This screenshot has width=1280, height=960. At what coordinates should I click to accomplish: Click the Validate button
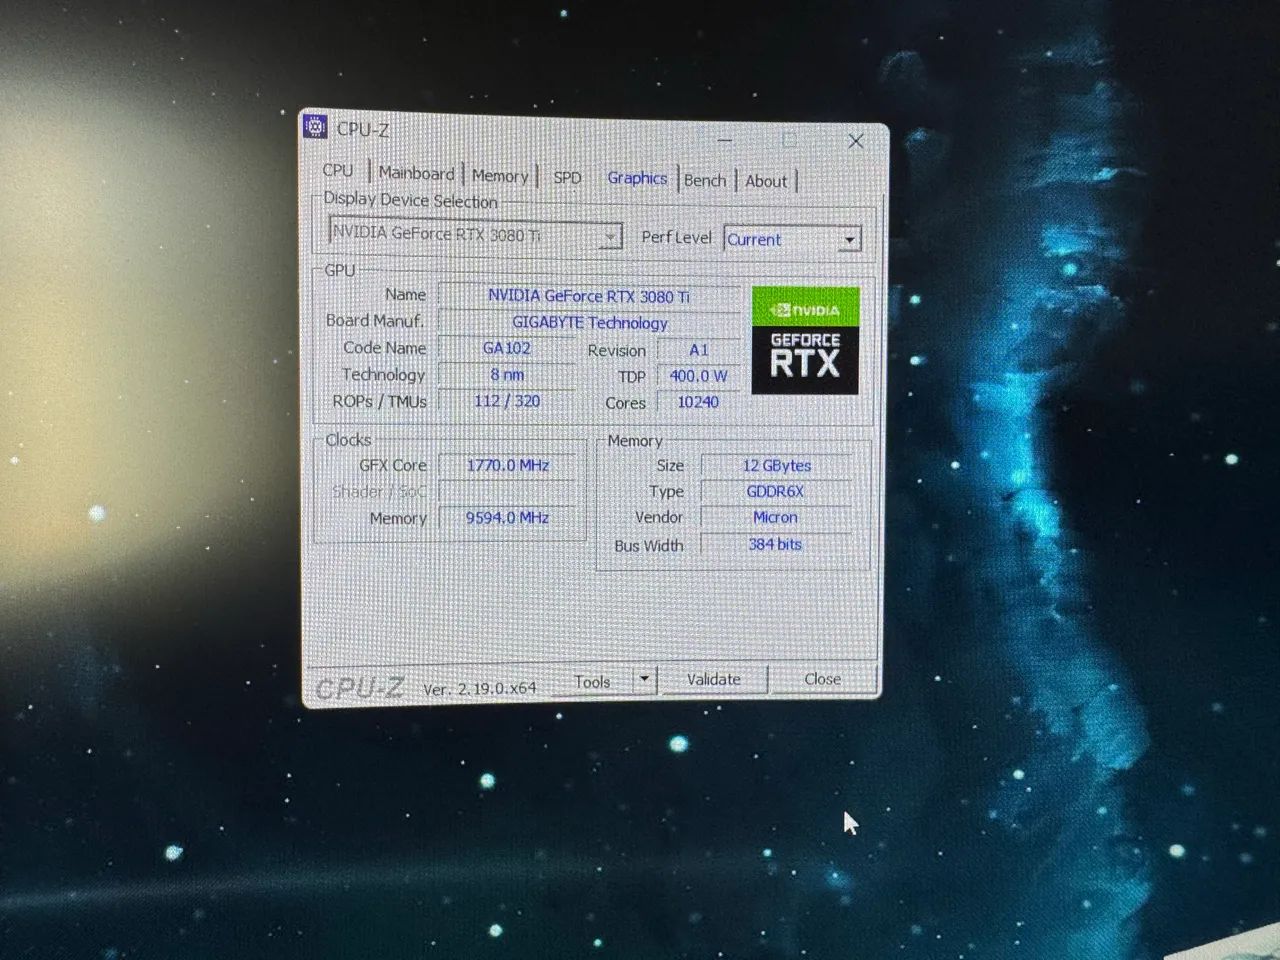point(714,679)
